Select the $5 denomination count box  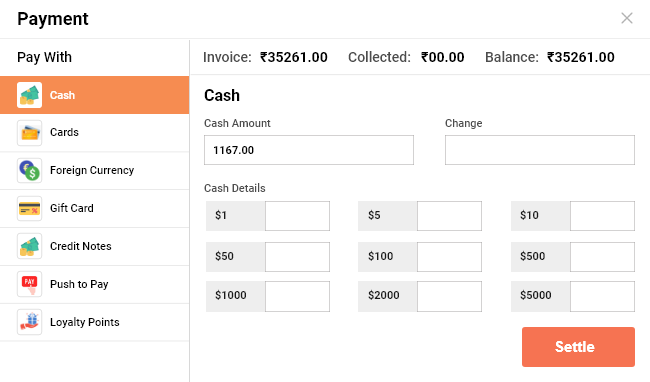tap(449, 216)
